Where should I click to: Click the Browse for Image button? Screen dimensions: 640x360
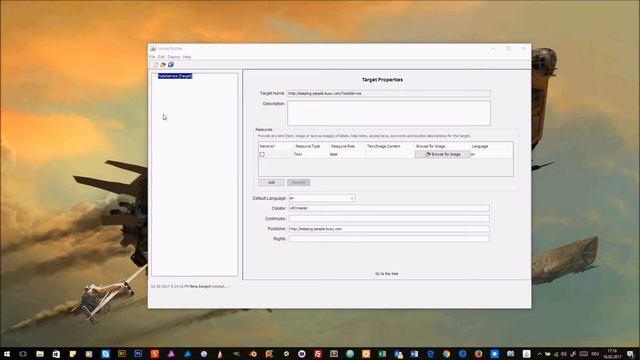pos(443,154)
